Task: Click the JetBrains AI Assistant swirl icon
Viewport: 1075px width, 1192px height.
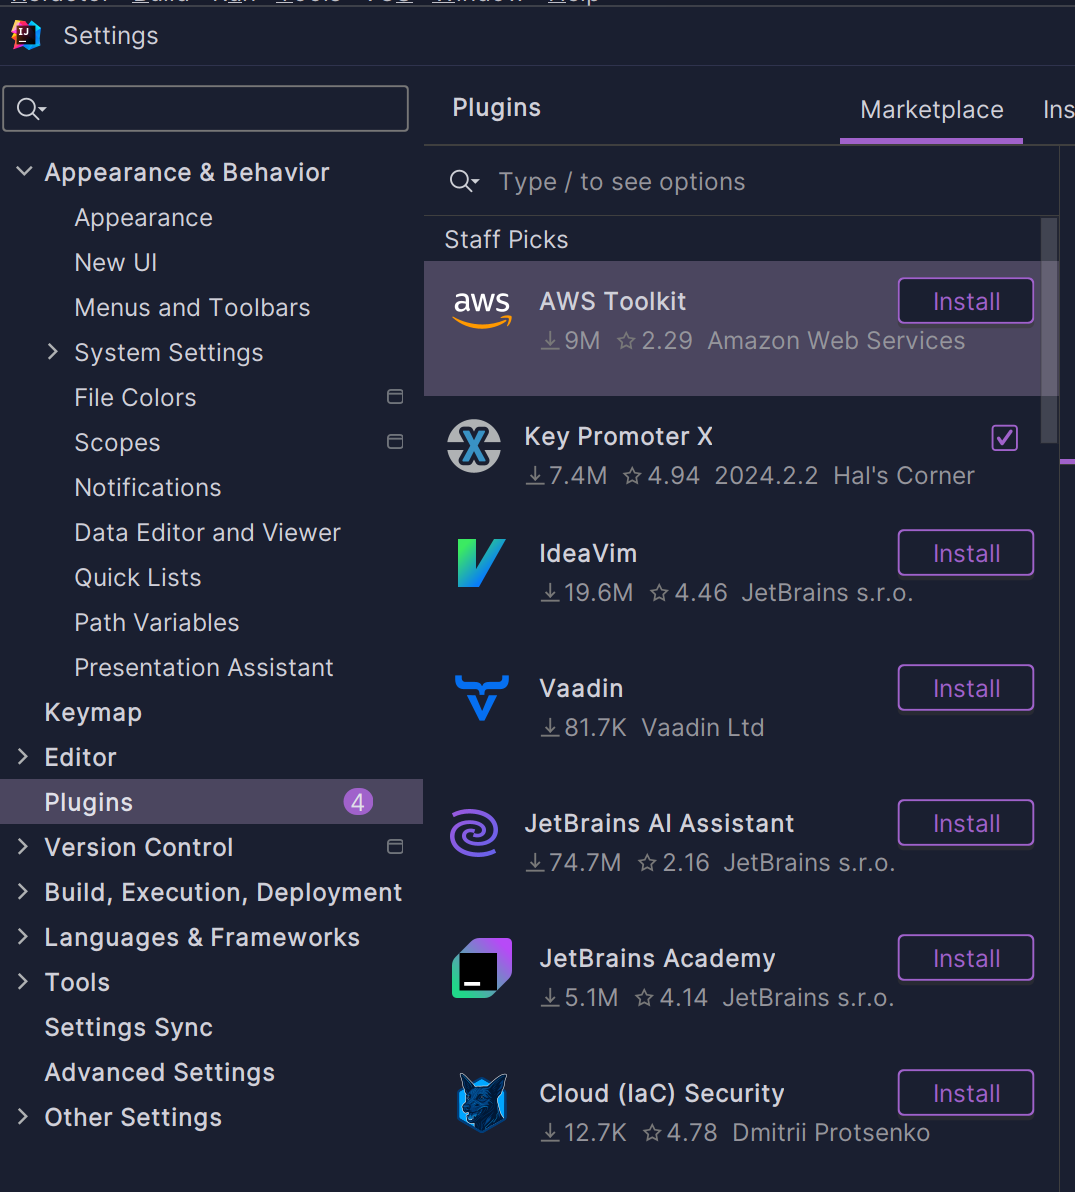Action: [474, 832]
